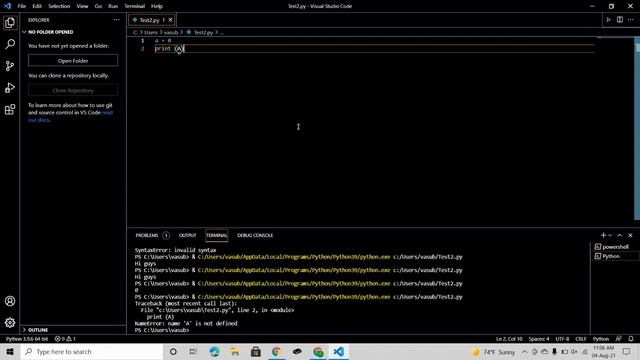Open the Edit menu
640x360 pixels.
pyautogui.click(x=37, y=6)
